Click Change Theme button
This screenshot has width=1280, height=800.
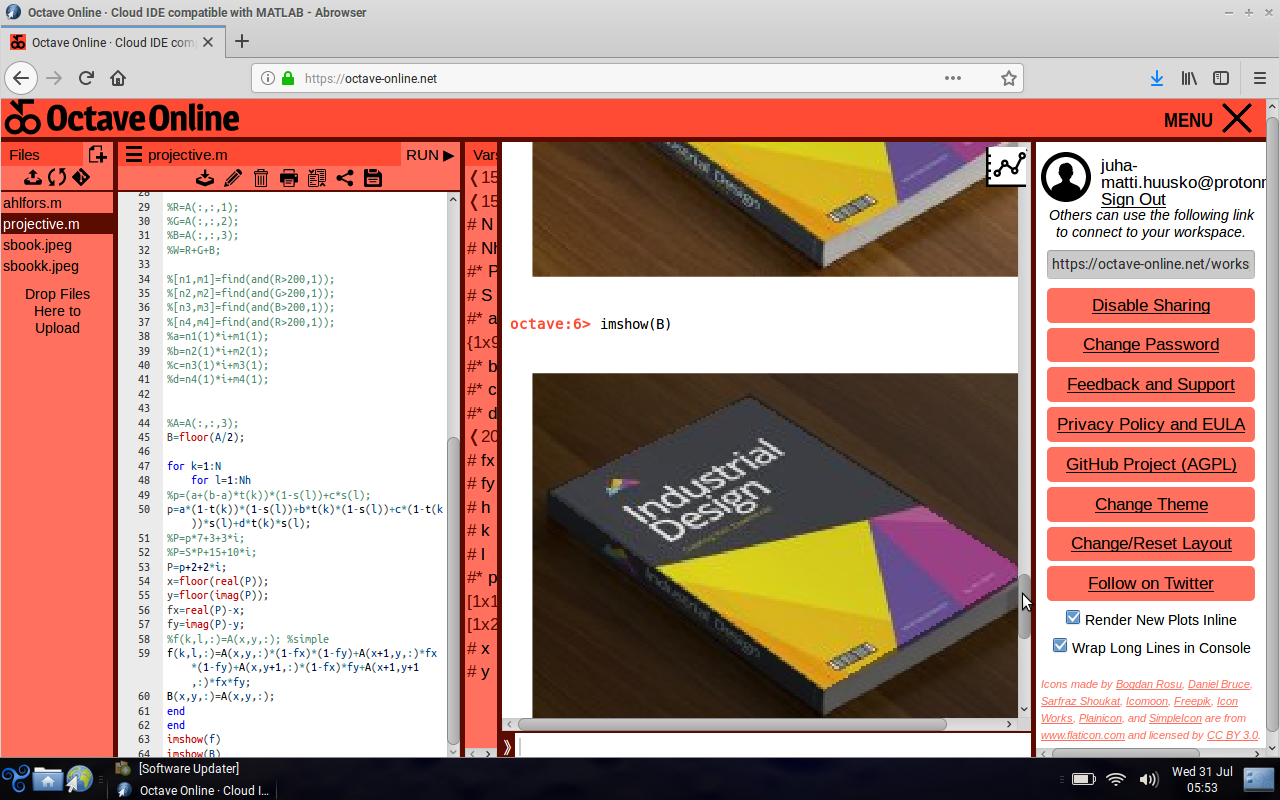[1151, 504]
